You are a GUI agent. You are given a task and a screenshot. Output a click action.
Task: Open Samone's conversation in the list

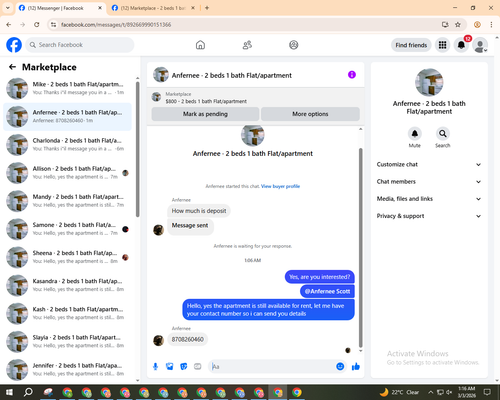tap(67, 229)
